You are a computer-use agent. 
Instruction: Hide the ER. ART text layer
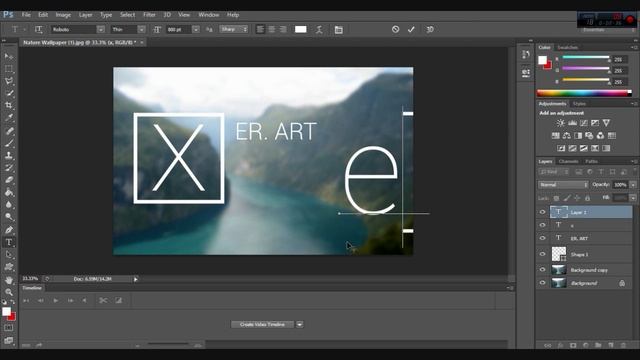(x=542, y=238)
